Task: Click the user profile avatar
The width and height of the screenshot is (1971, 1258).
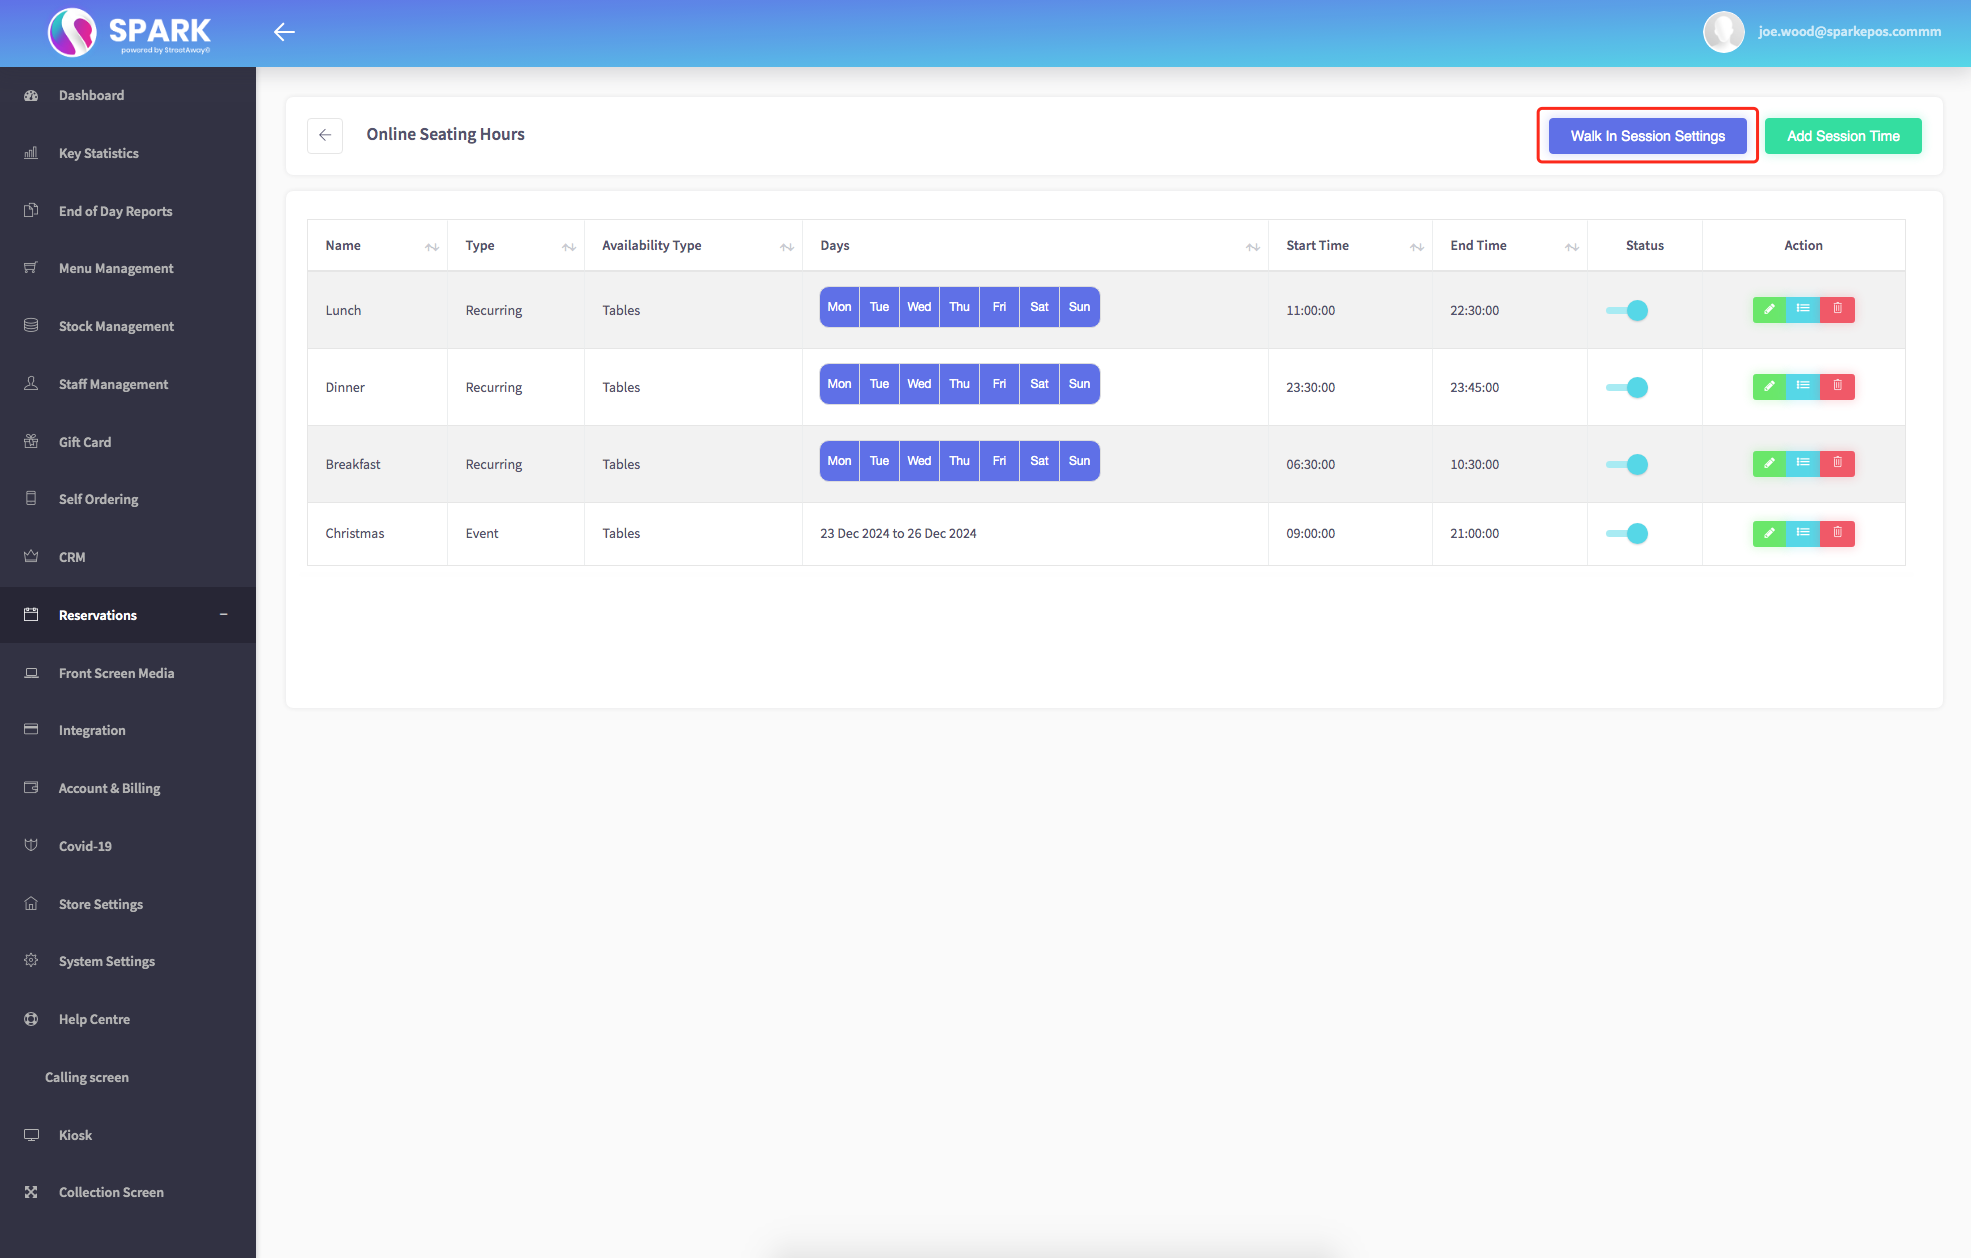Action: [1723, 32]
